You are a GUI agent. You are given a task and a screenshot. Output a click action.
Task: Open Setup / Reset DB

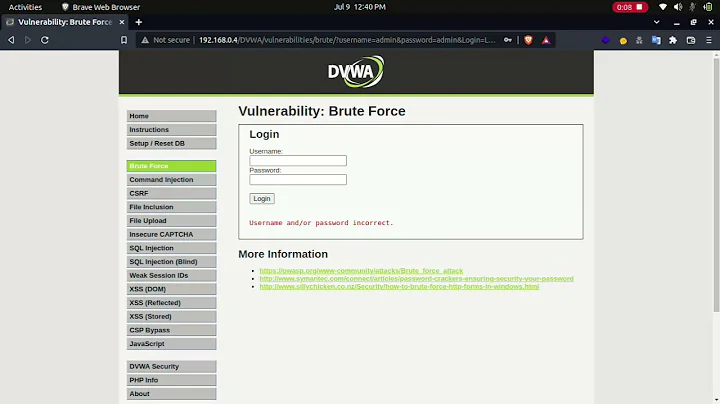point(171,144)
